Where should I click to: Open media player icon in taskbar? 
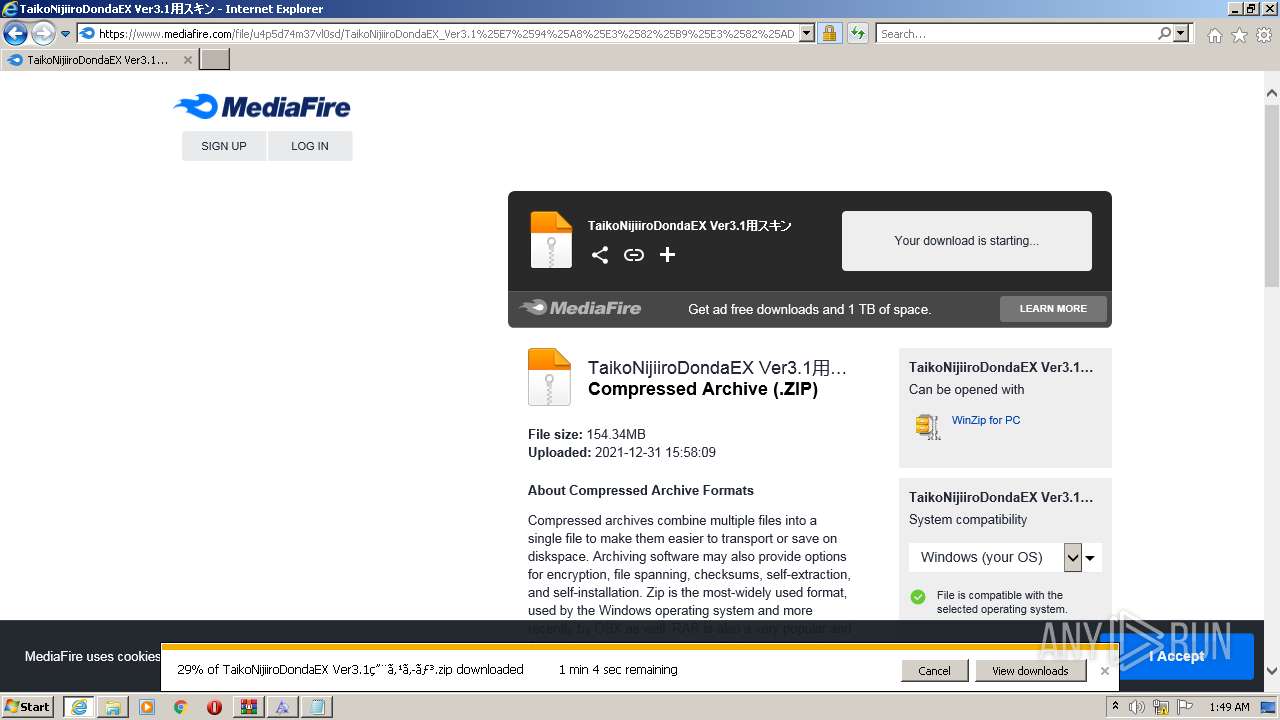click(x=147, y=707)
